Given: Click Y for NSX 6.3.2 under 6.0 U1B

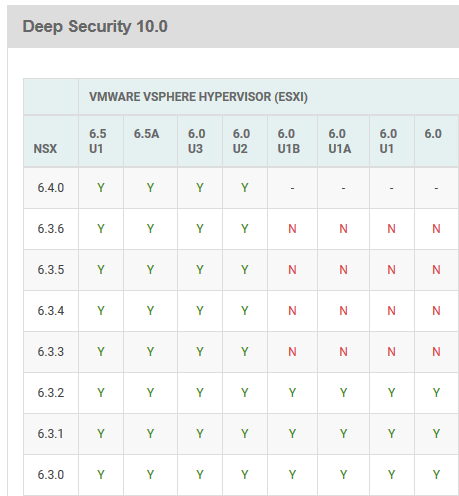Looking at the screenshot, I should tap(292, 393).
